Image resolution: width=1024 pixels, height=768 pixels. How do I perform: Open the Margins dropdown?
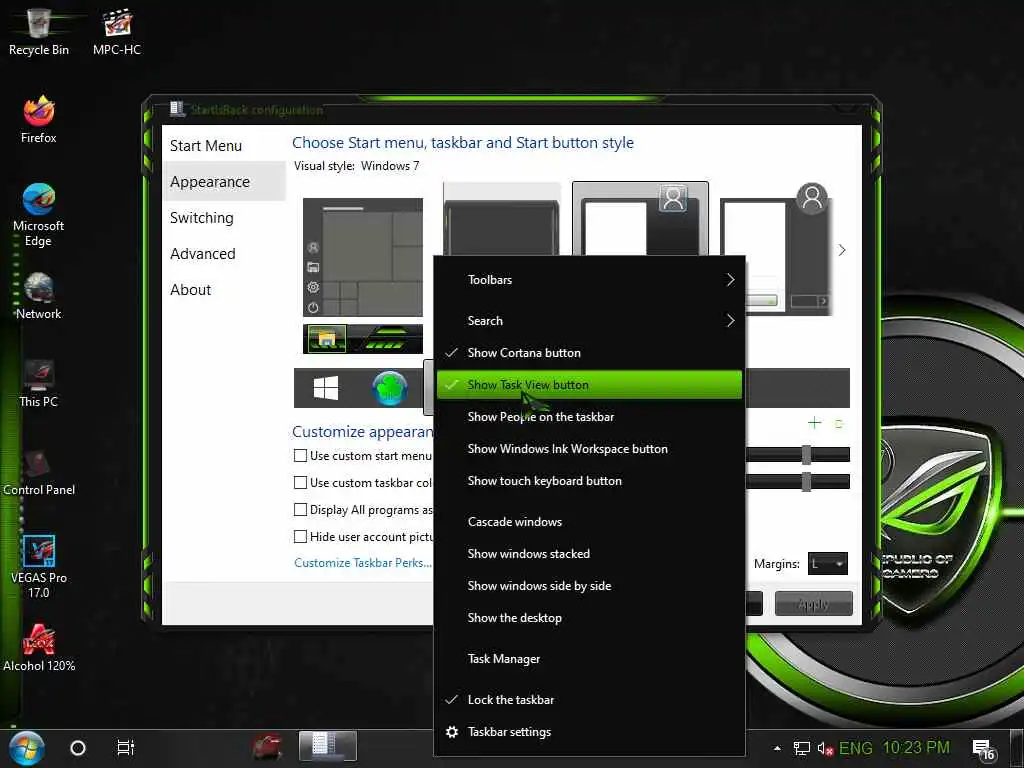point(827,564)
